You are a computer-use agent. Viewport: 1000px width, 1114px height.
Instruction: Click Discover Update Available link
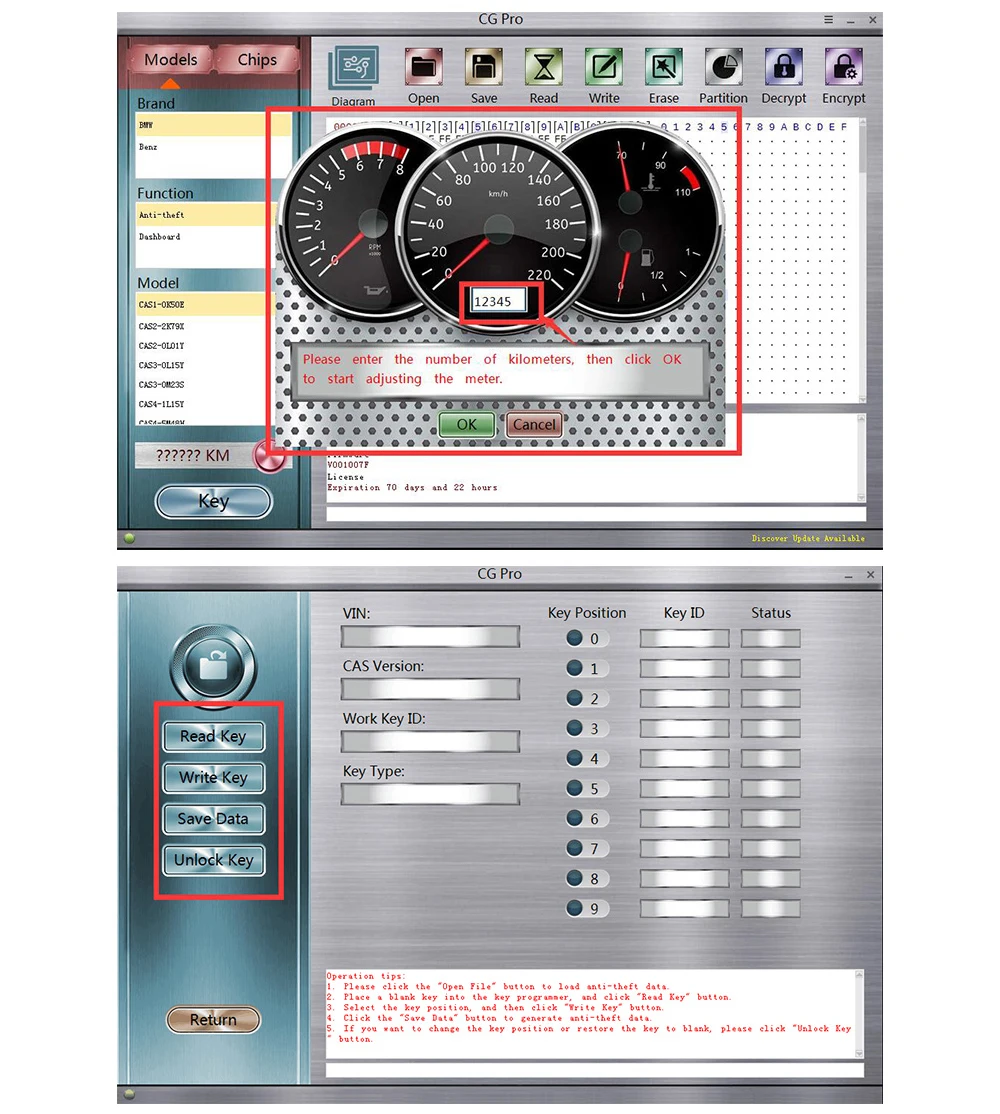point(808,539)
